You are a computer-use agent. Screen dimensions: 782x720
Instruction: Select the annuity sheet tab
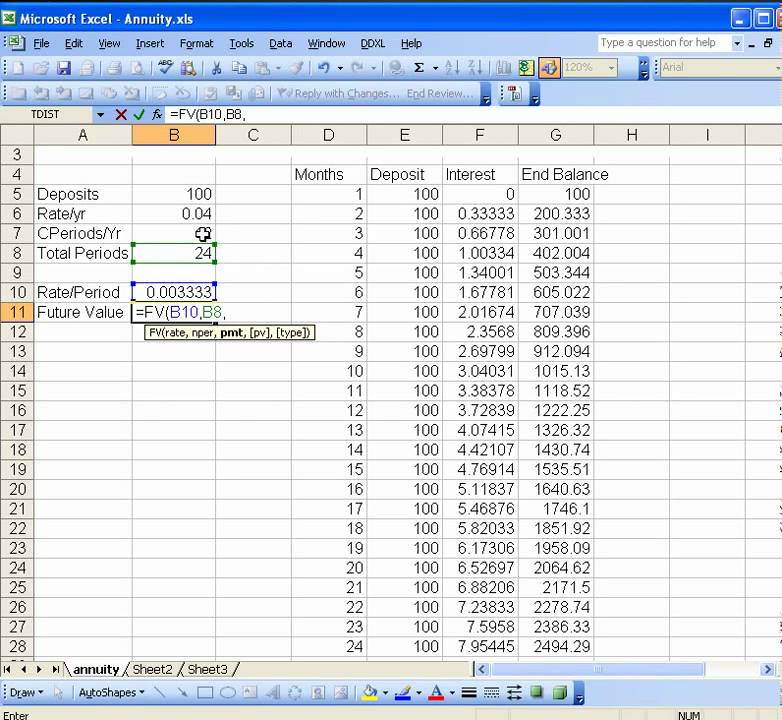[x=96, y=669]
